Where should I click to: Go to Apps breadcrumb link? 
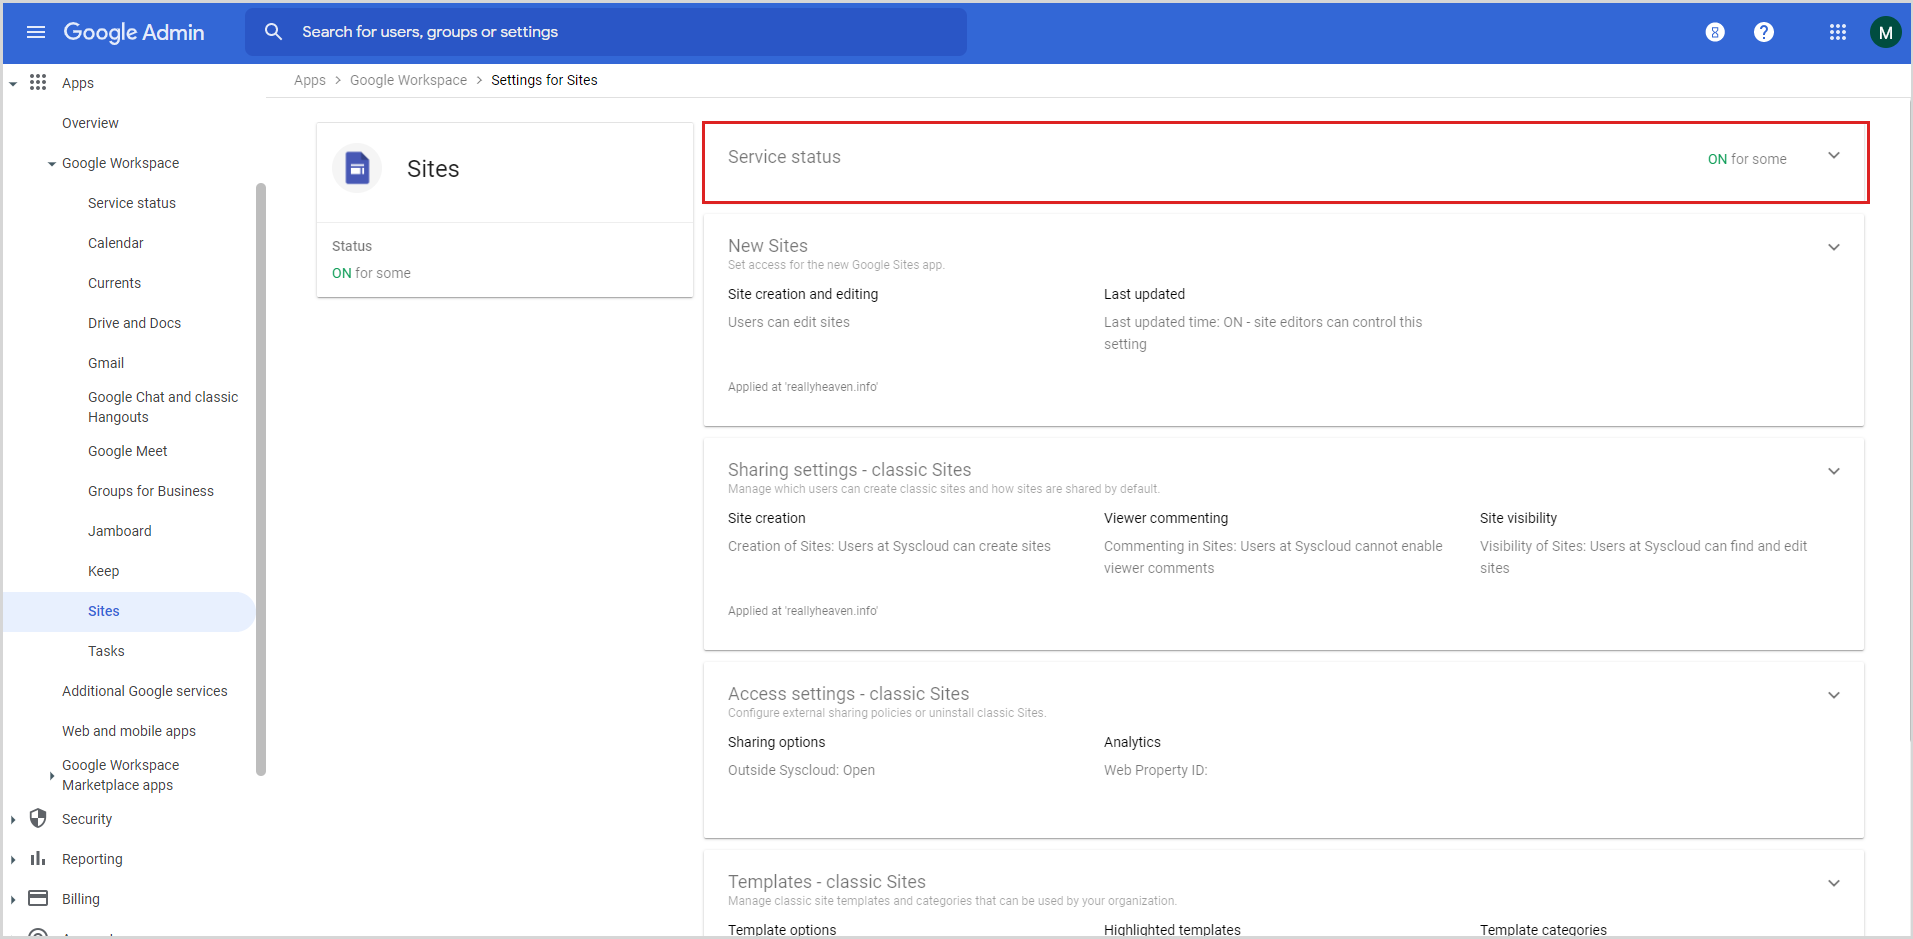tap(310, 80)
